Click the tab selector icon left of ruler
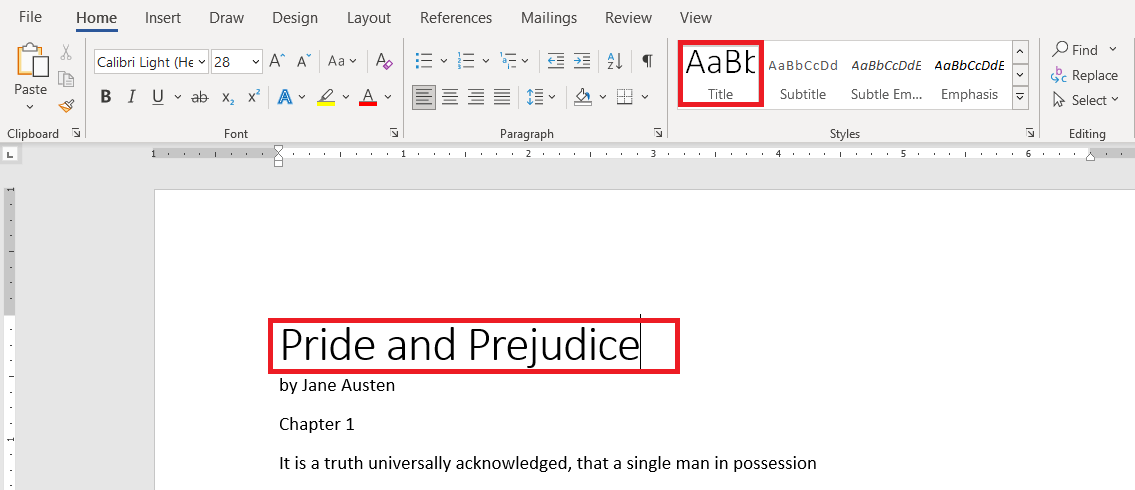This screenshot has height=490, width=1135. pos(11,154)
